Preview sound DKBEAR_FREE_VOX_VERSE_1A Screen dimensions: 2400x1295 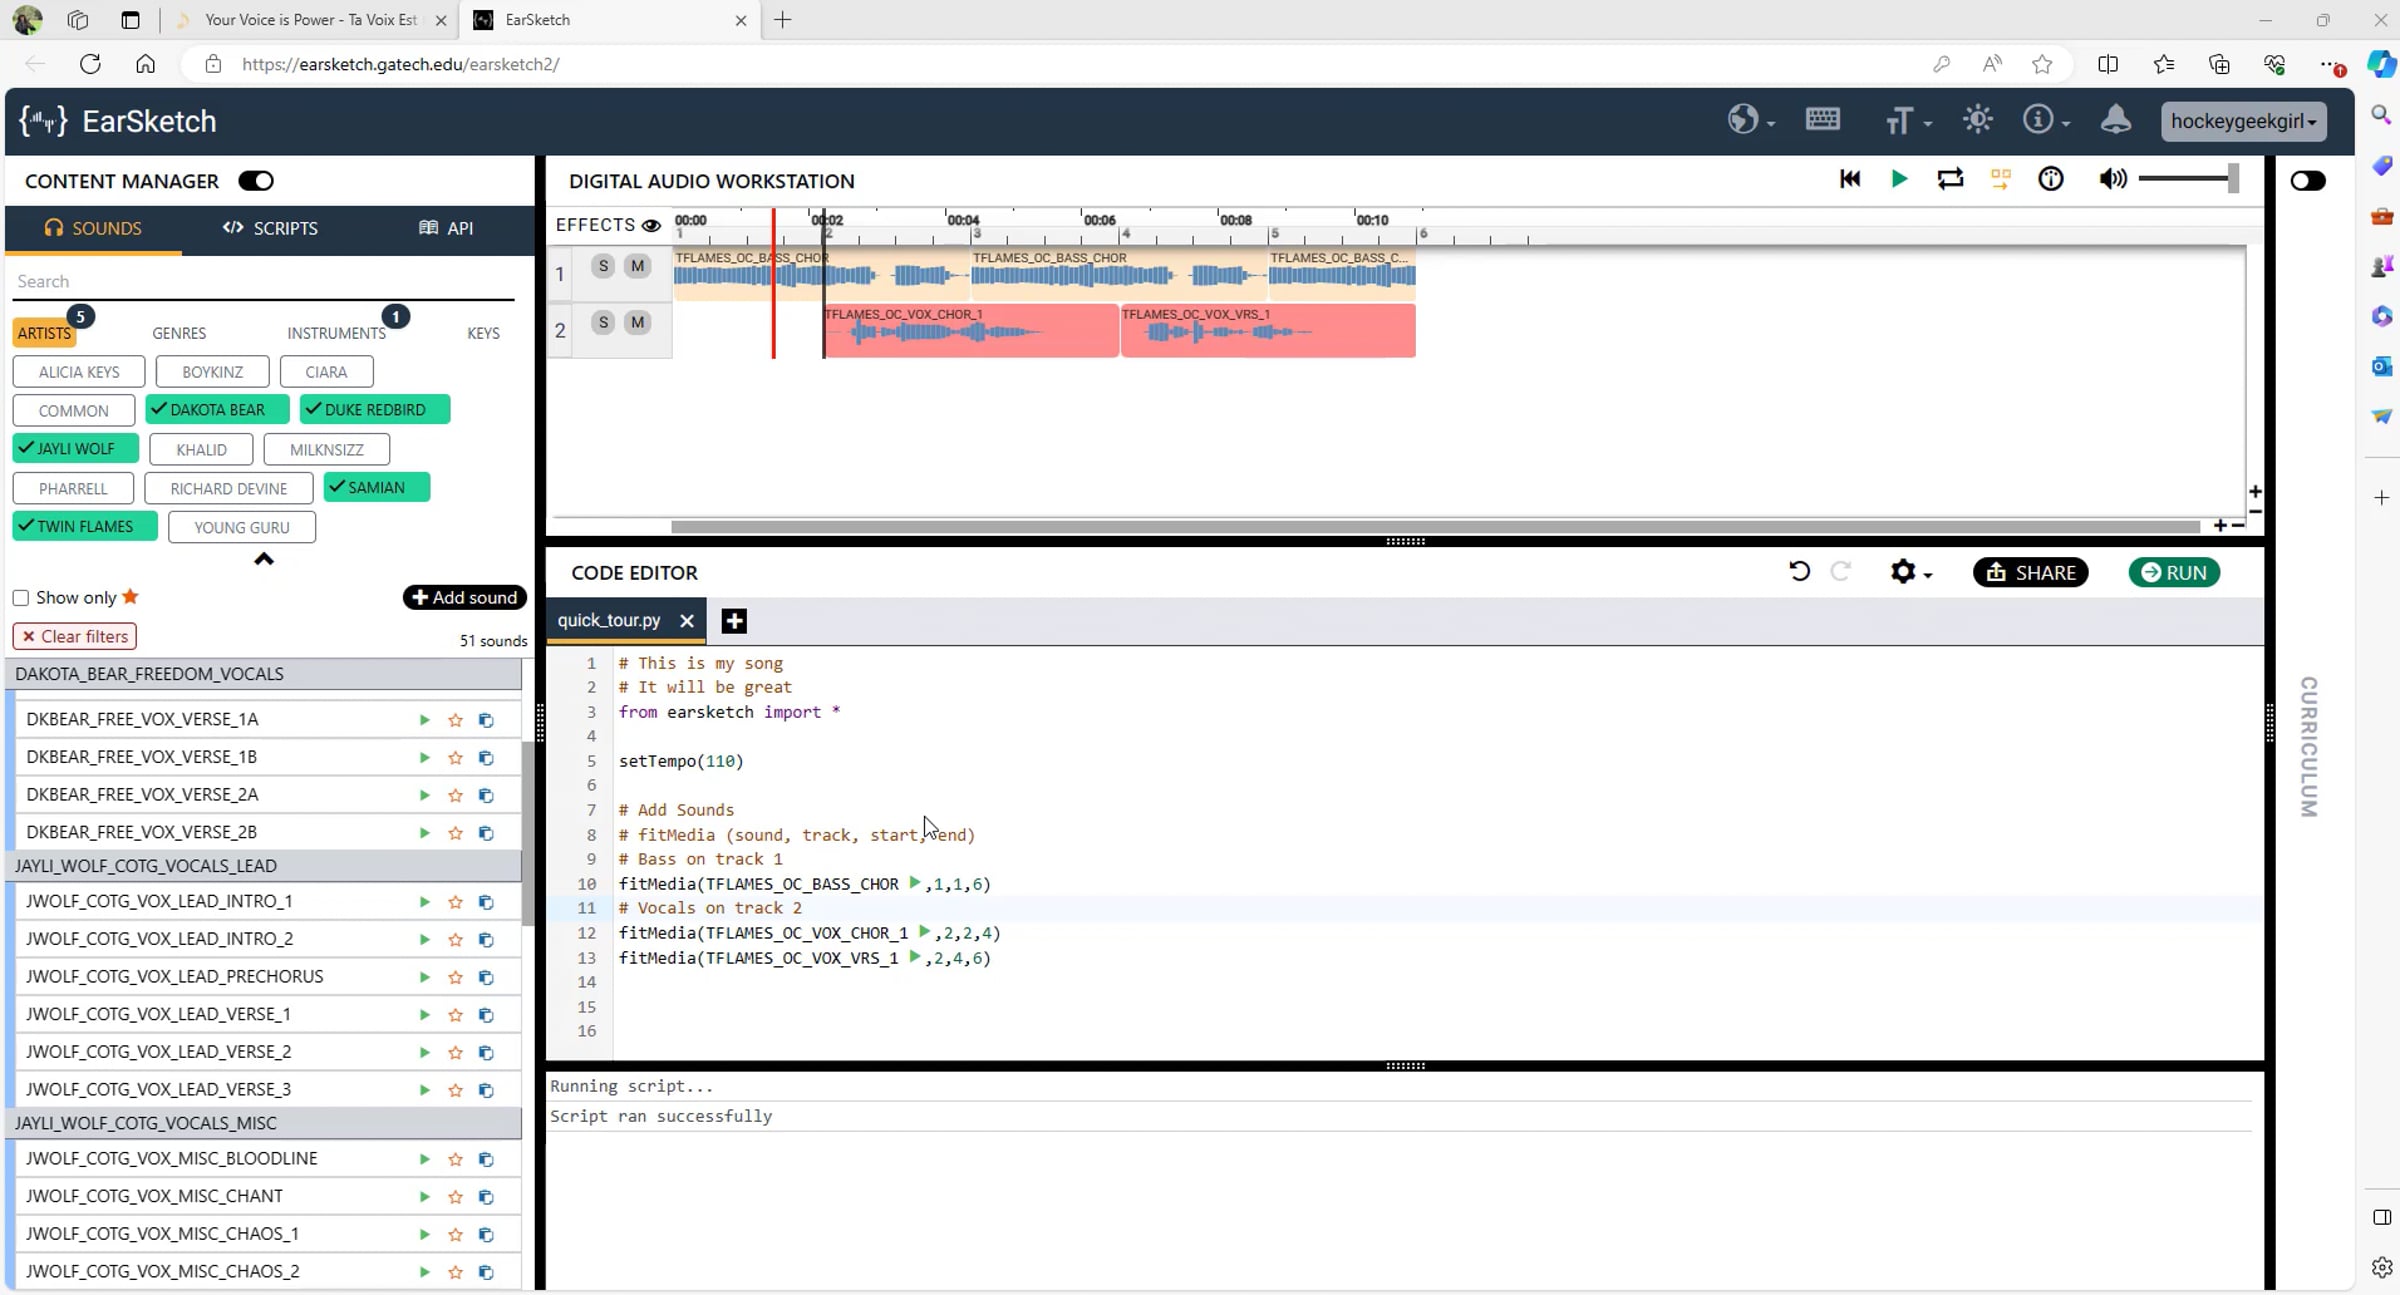click(x=424, y=720)
